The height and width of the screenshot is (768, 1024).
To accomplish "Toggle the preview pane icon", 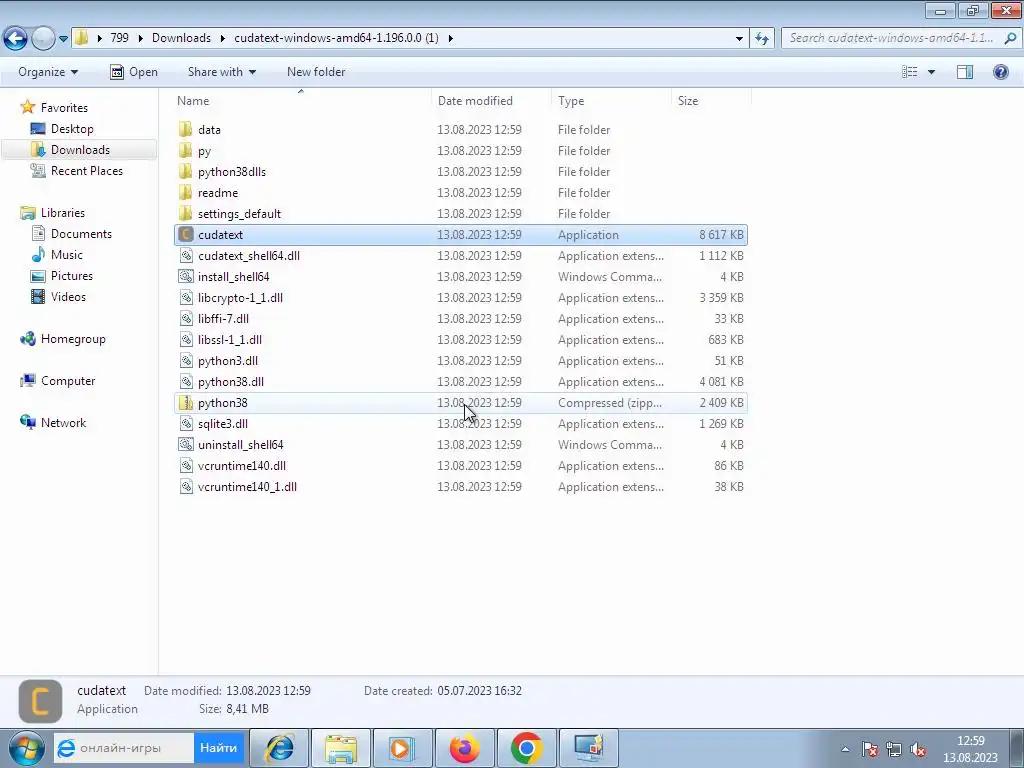I will (x=965, y=72).
